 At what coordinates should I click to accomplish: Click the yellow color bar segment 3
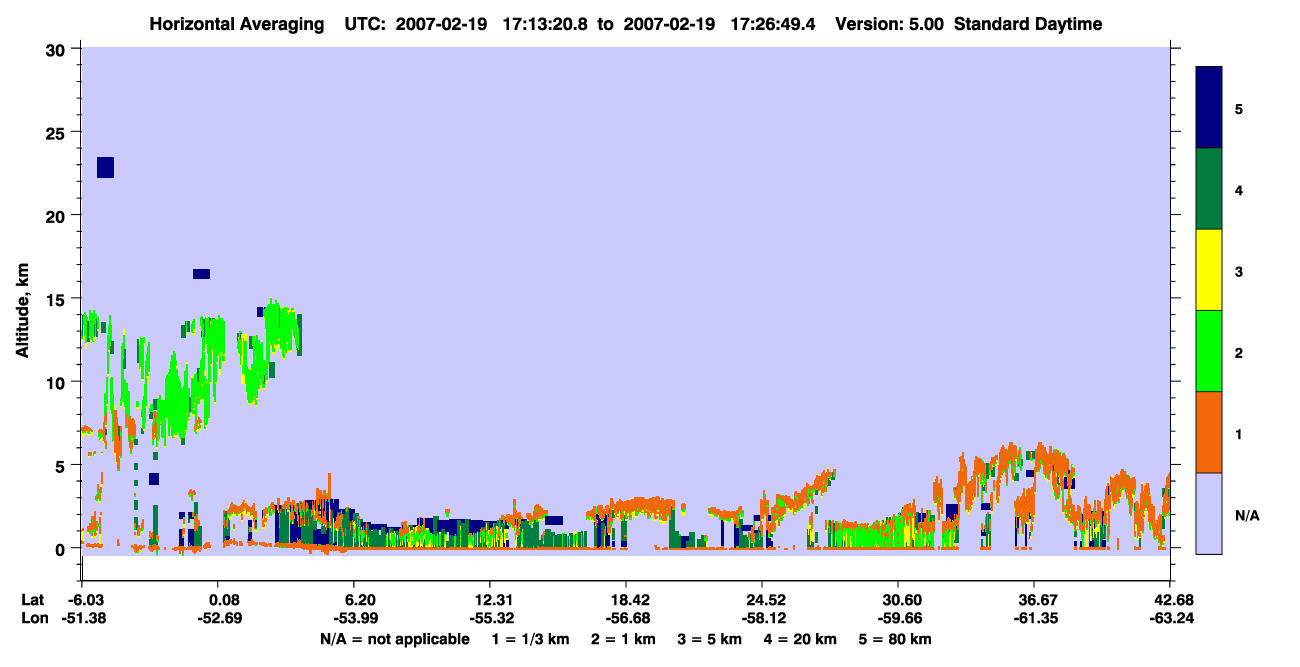(x=1209, y=270)
